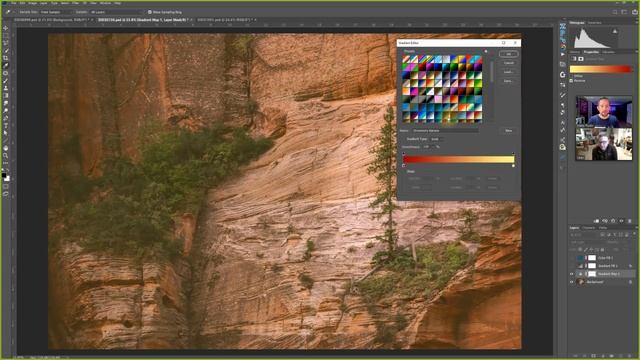Click OK in Gradient Editor

point(509,54)
